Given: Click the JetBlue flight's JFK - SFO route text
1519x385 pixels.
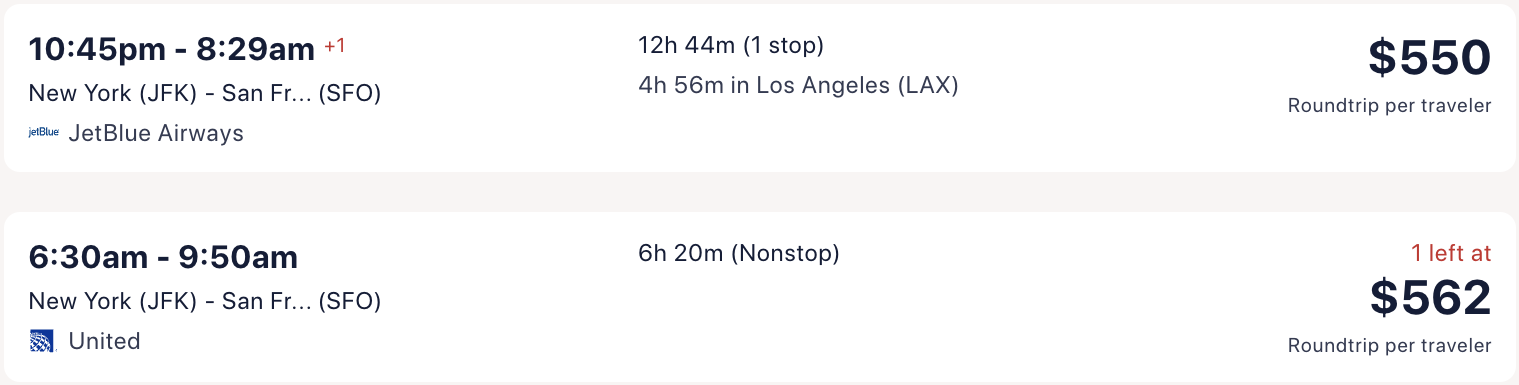Looking at the screenshot, I should [x=205, y=93].
